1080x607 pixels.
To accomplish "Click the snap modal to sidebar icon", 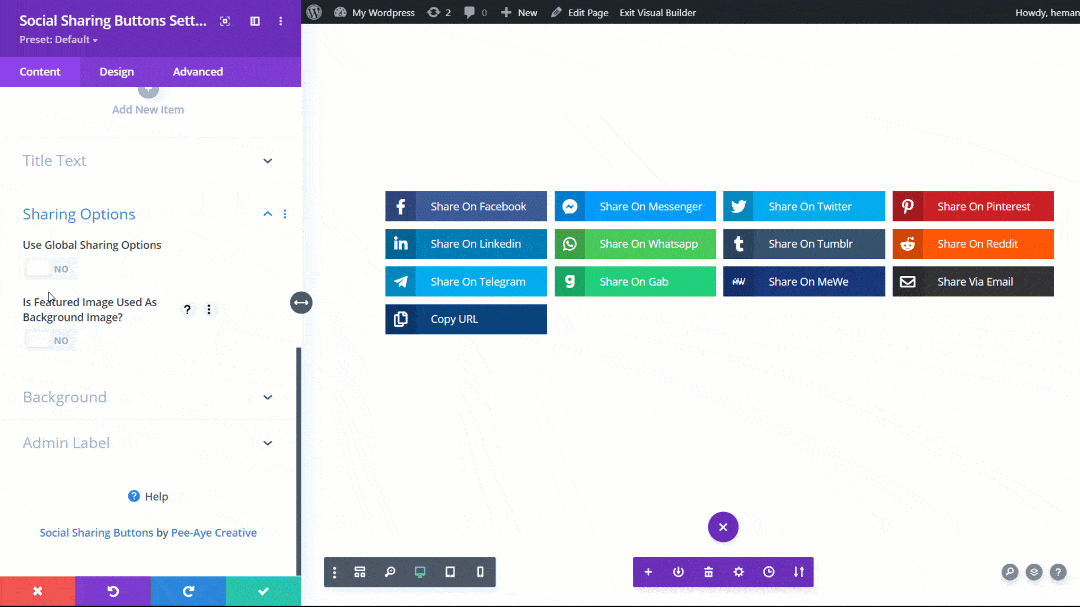I will click(x=255, y=21).
